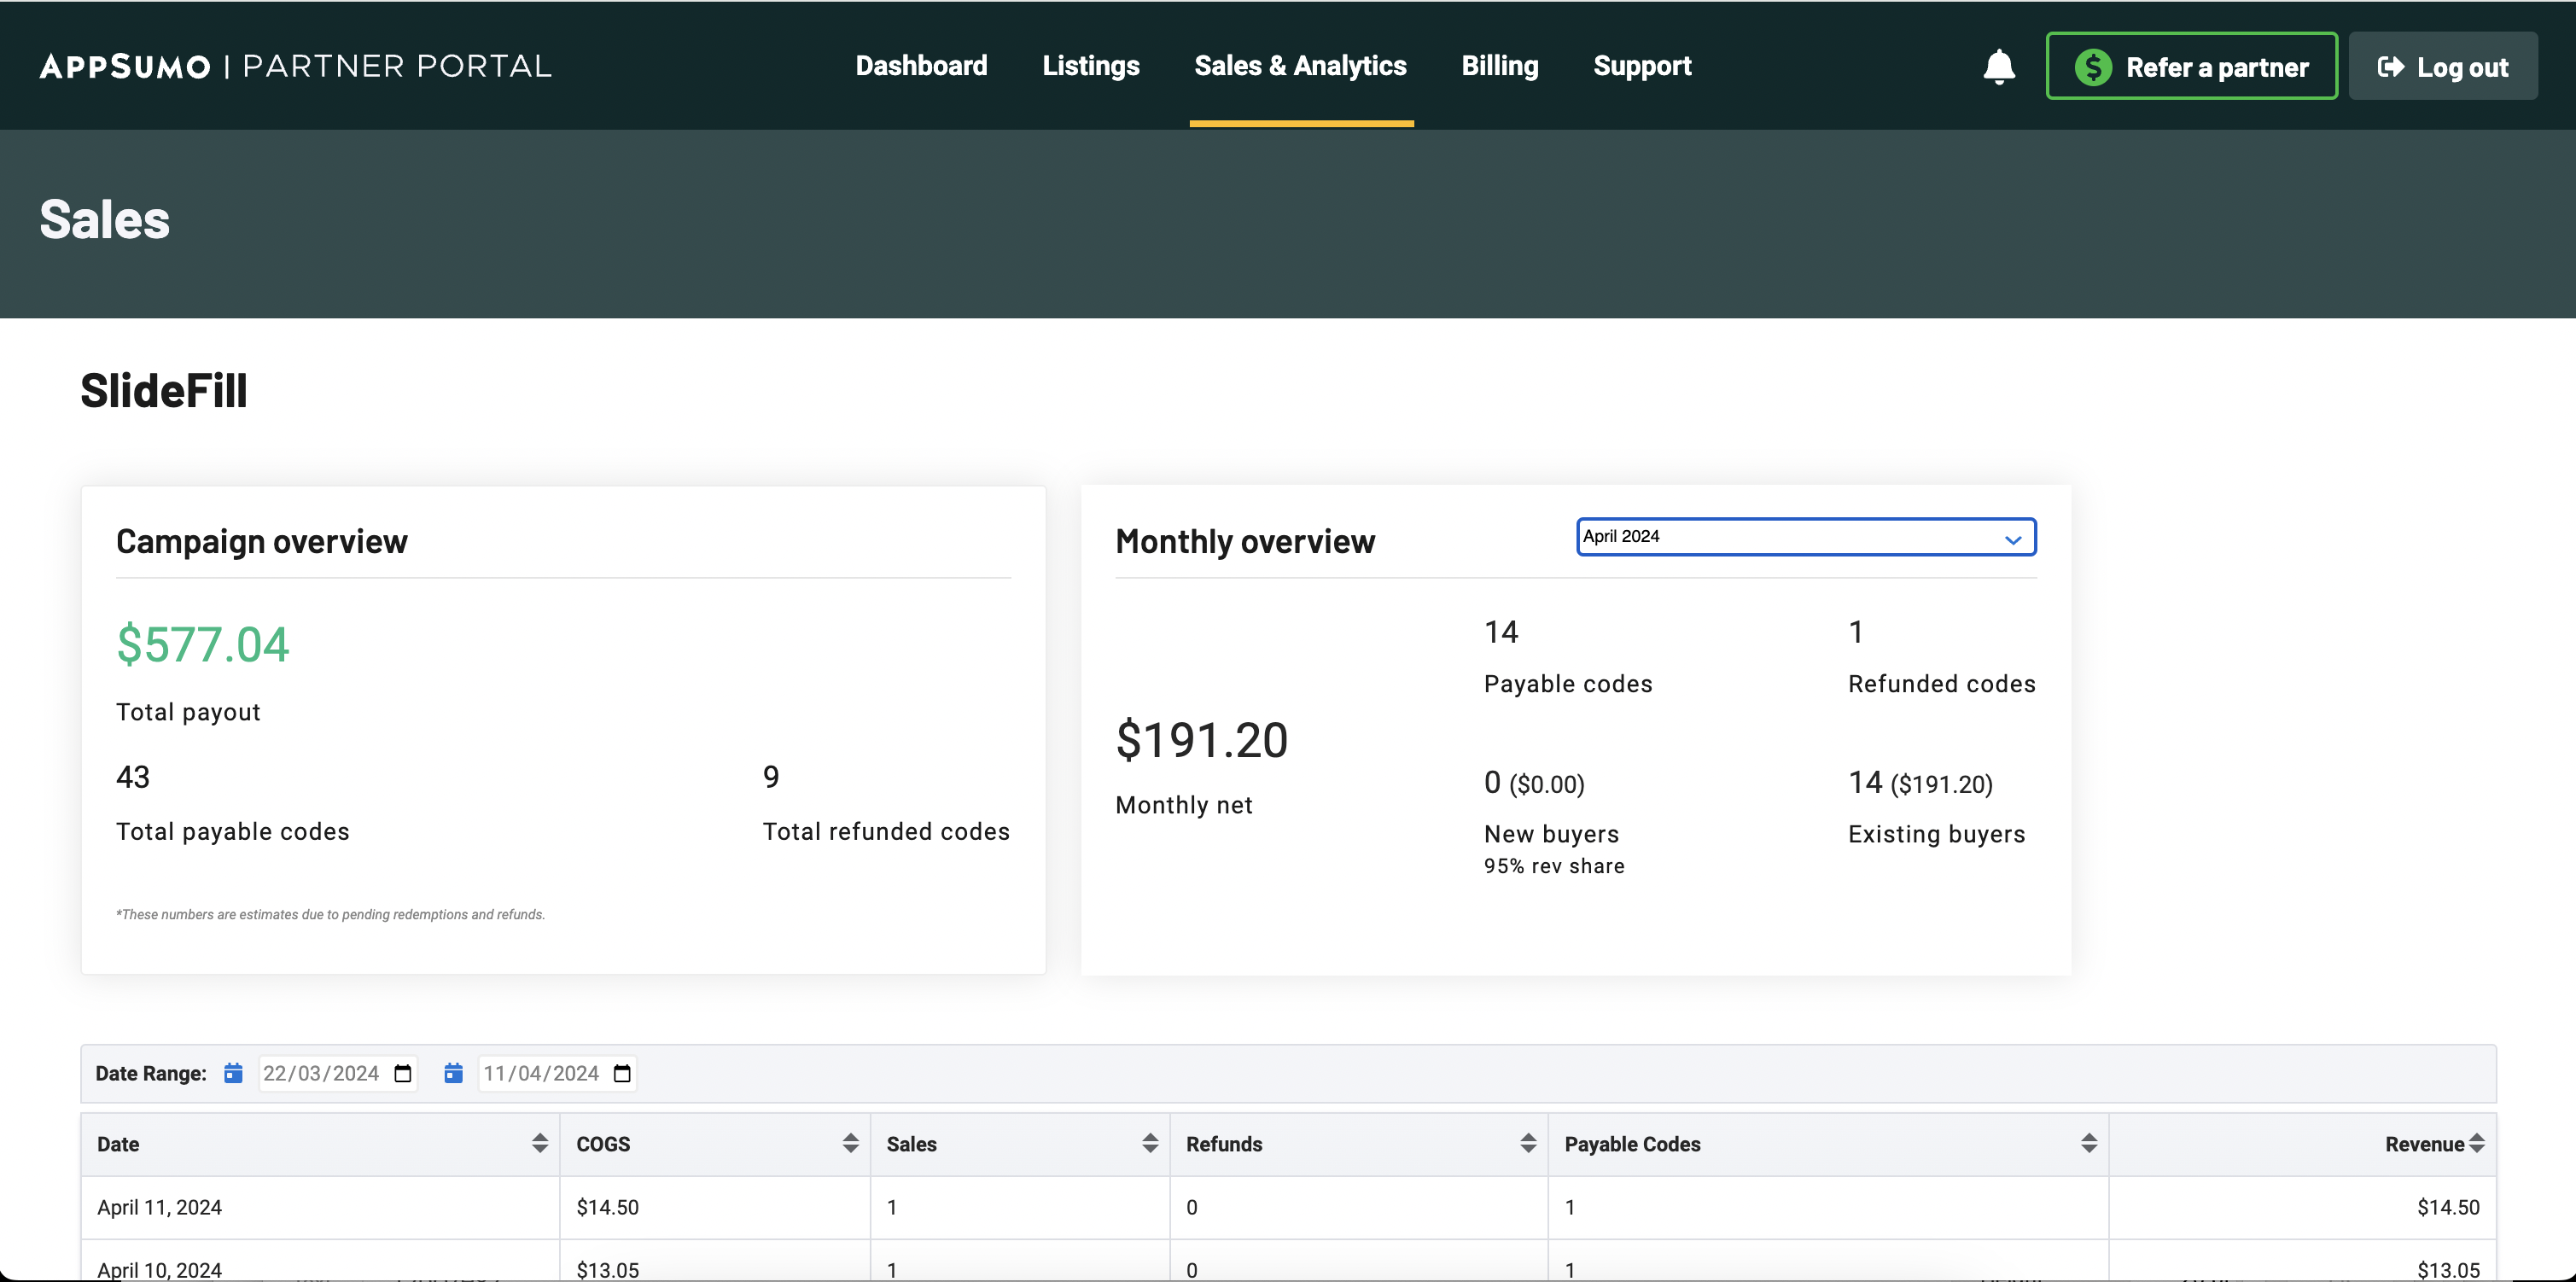Click the Refer a partner button
The height and width of the screenshot is (1282, 2576).
coord(2191,66)
